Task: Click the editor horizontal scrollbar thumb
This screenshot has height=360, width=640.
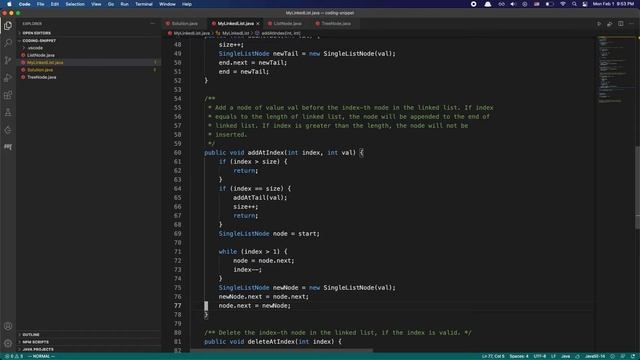Action: [x=281, y=350]
